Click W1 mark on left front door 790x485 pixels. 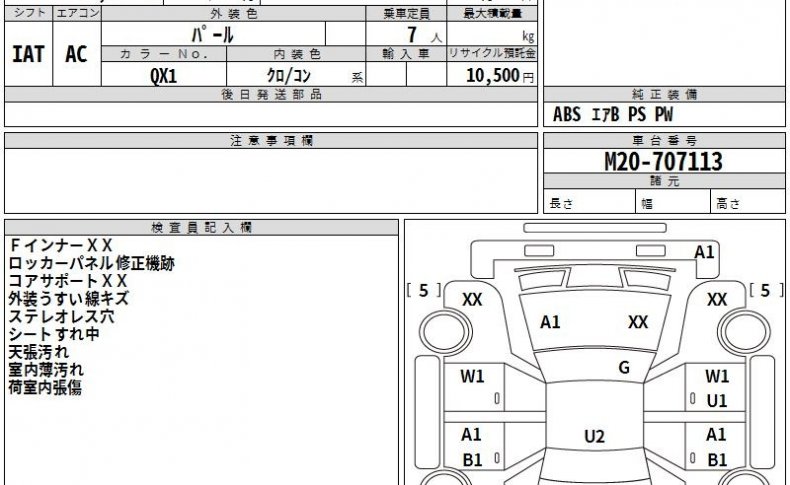coord(472,376)
